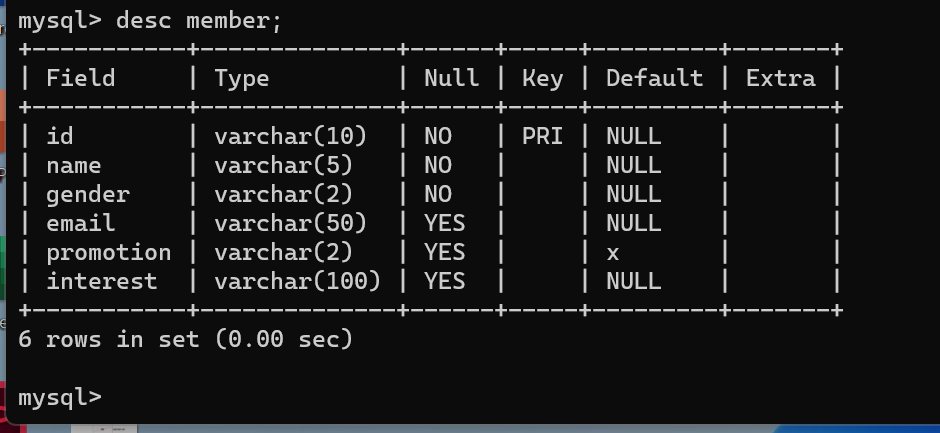Click the 'email' field name
The image size is (940, 433).
tap(80, 223)
